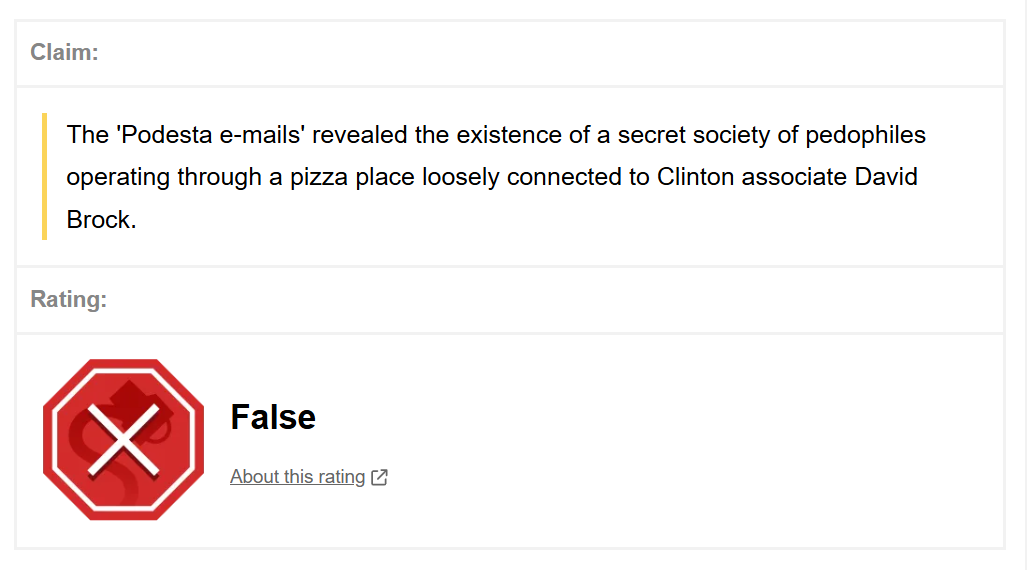Open the 'About this rating' link
Screen dimensions: 1035x570
coord(297,477)
